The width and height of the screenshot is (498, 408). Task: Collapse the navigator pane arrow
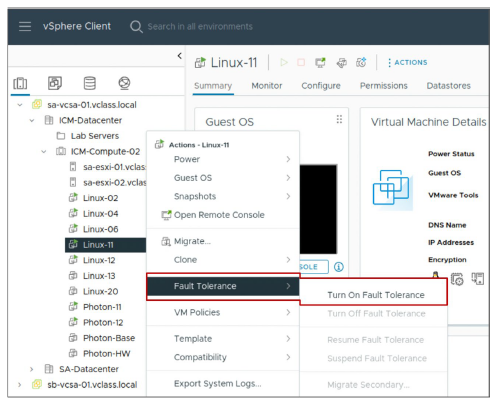(180, 56)
